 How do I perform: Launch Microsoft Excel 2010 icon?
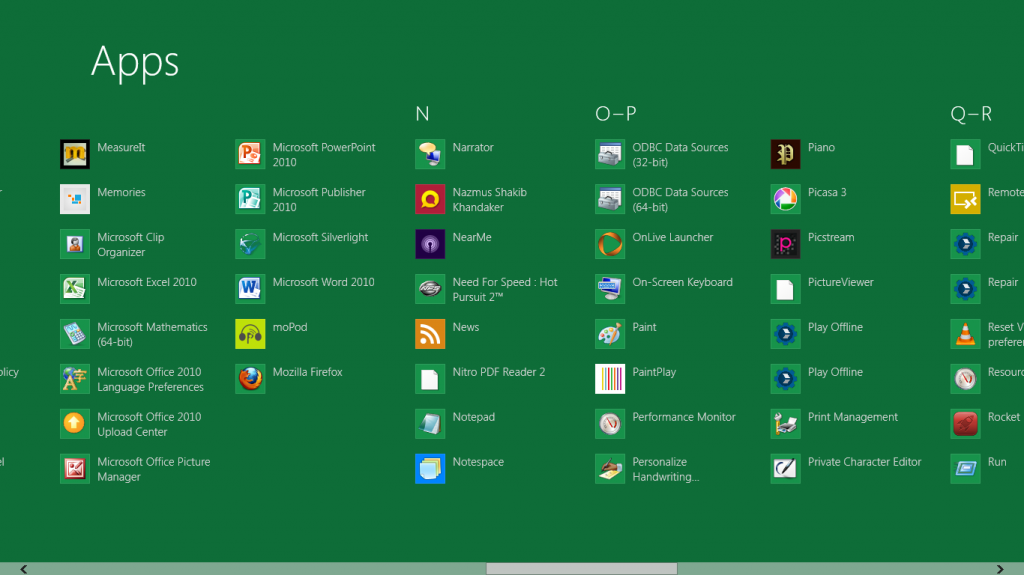click(74, 289)
